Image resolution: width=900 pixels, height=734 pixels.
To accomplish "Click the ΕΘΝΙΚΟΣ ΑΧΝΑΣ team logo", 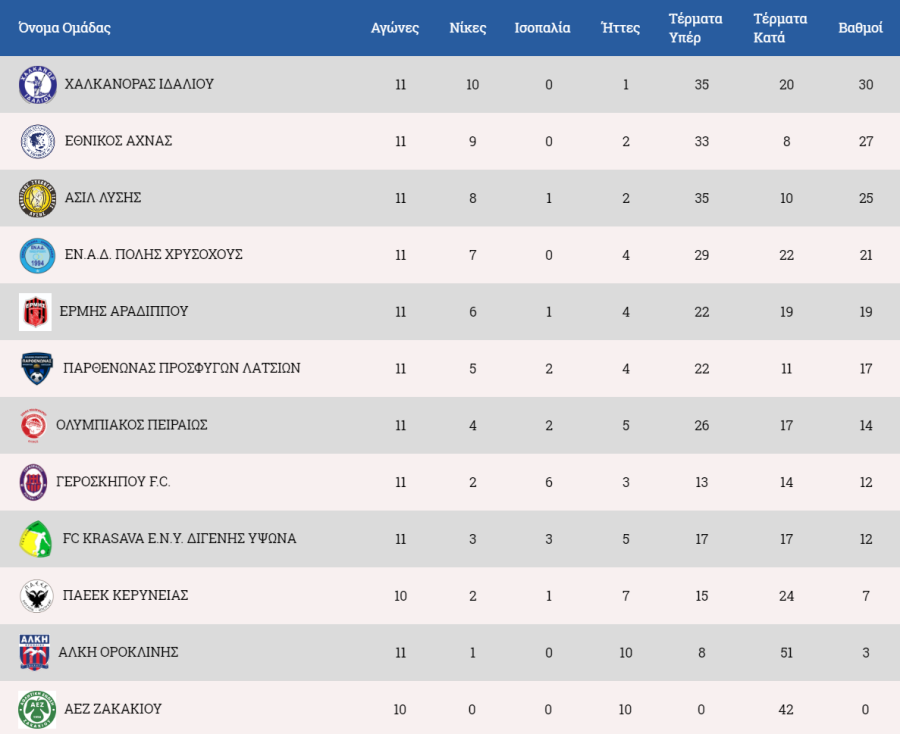I will coord(37,141).
